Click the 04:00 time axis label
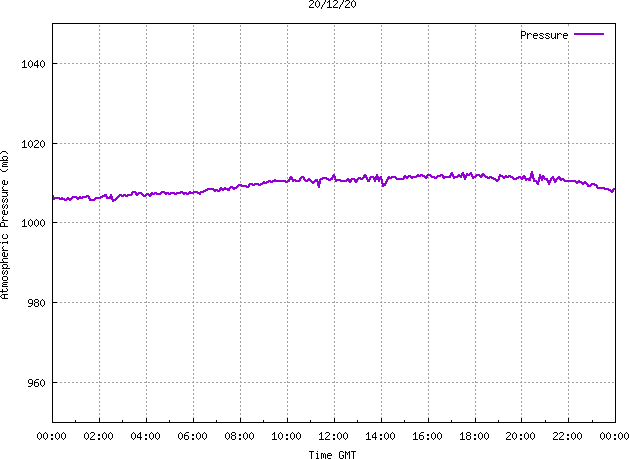The height and width of the screenshot is (459, 629). click(x=146, y=436)
